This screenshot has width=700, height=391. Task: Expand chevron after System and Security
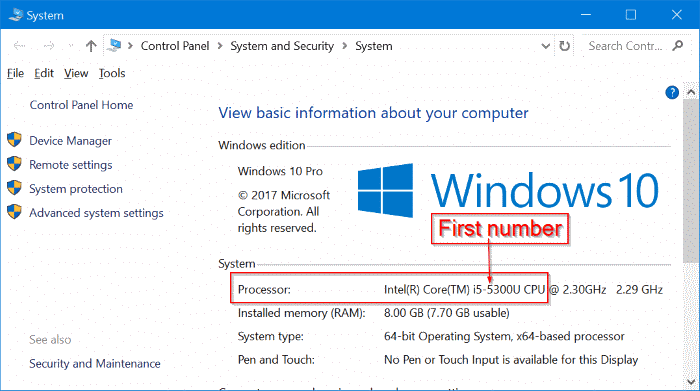(345, 46)
